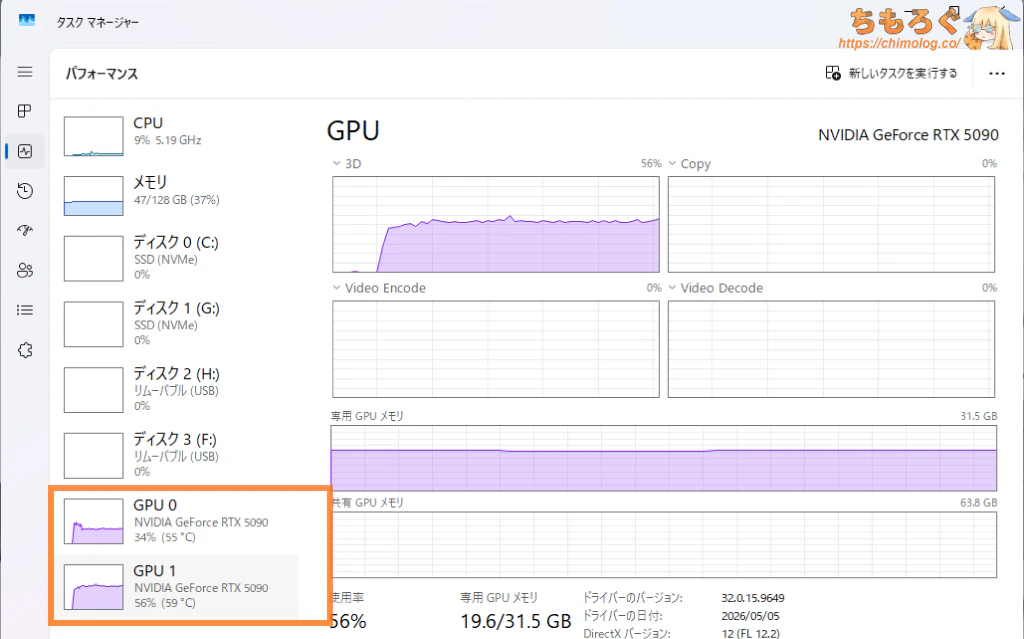Screen dimensions: 1024x639
Task: Click the CPU mini graph thumbnail
Action: pos(93,136)
